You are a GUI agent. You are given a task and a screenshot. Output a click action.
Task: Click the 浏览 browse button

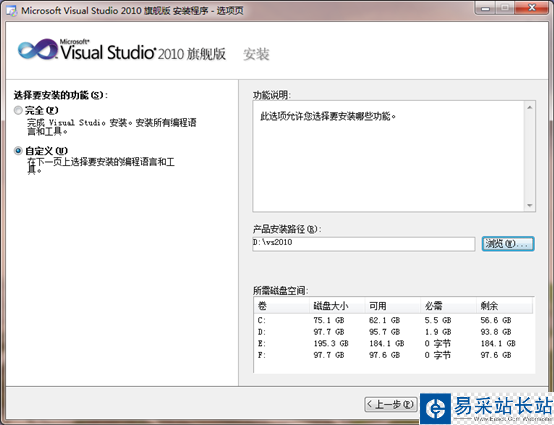point(508,244)
